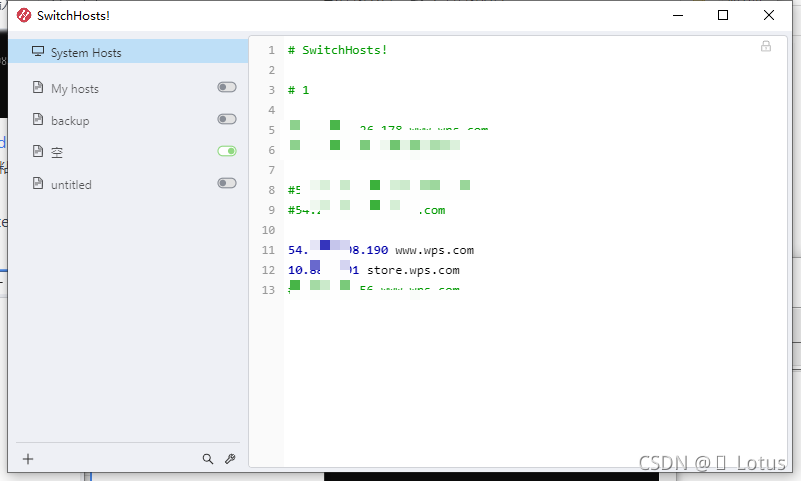Click the file icon next to My hosts

(38, 87)
